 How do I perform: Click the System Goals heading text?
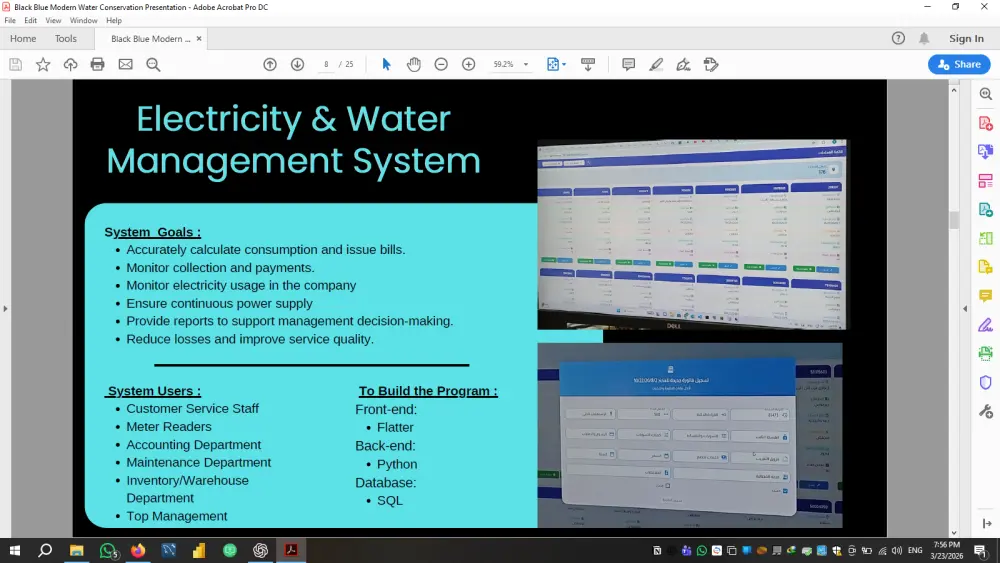point(152,232)
